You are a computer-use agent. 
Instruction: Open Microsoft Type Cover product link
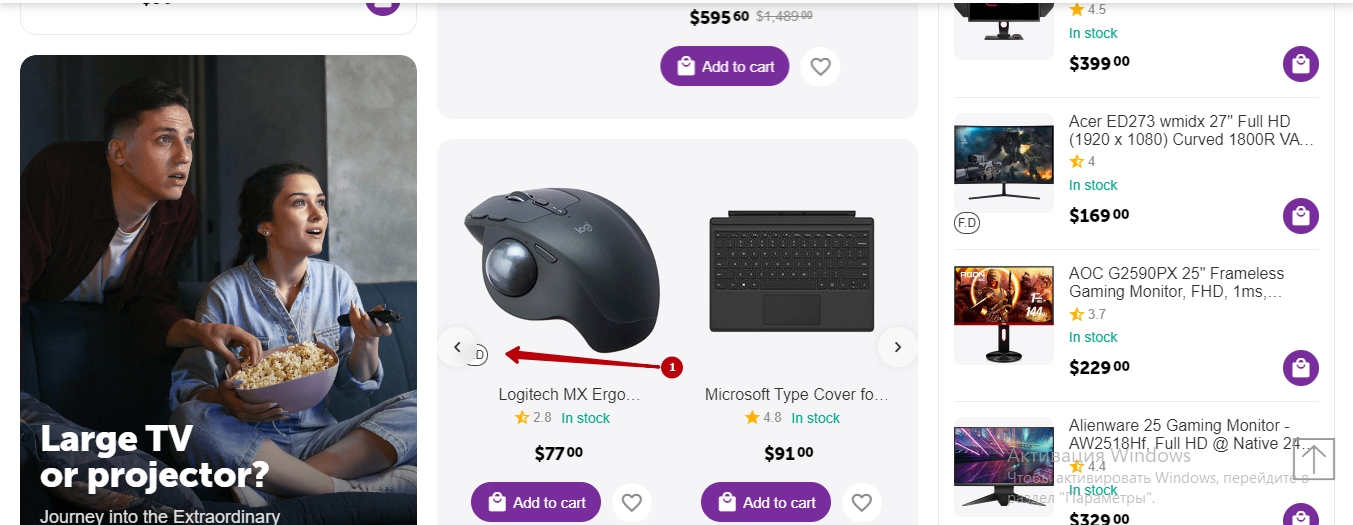pyautogui.click(x=796, y=395)
